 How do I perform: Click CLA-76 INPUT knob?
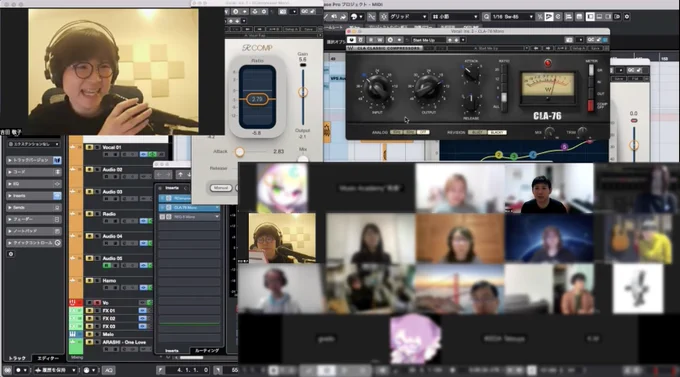click(377, 89)
